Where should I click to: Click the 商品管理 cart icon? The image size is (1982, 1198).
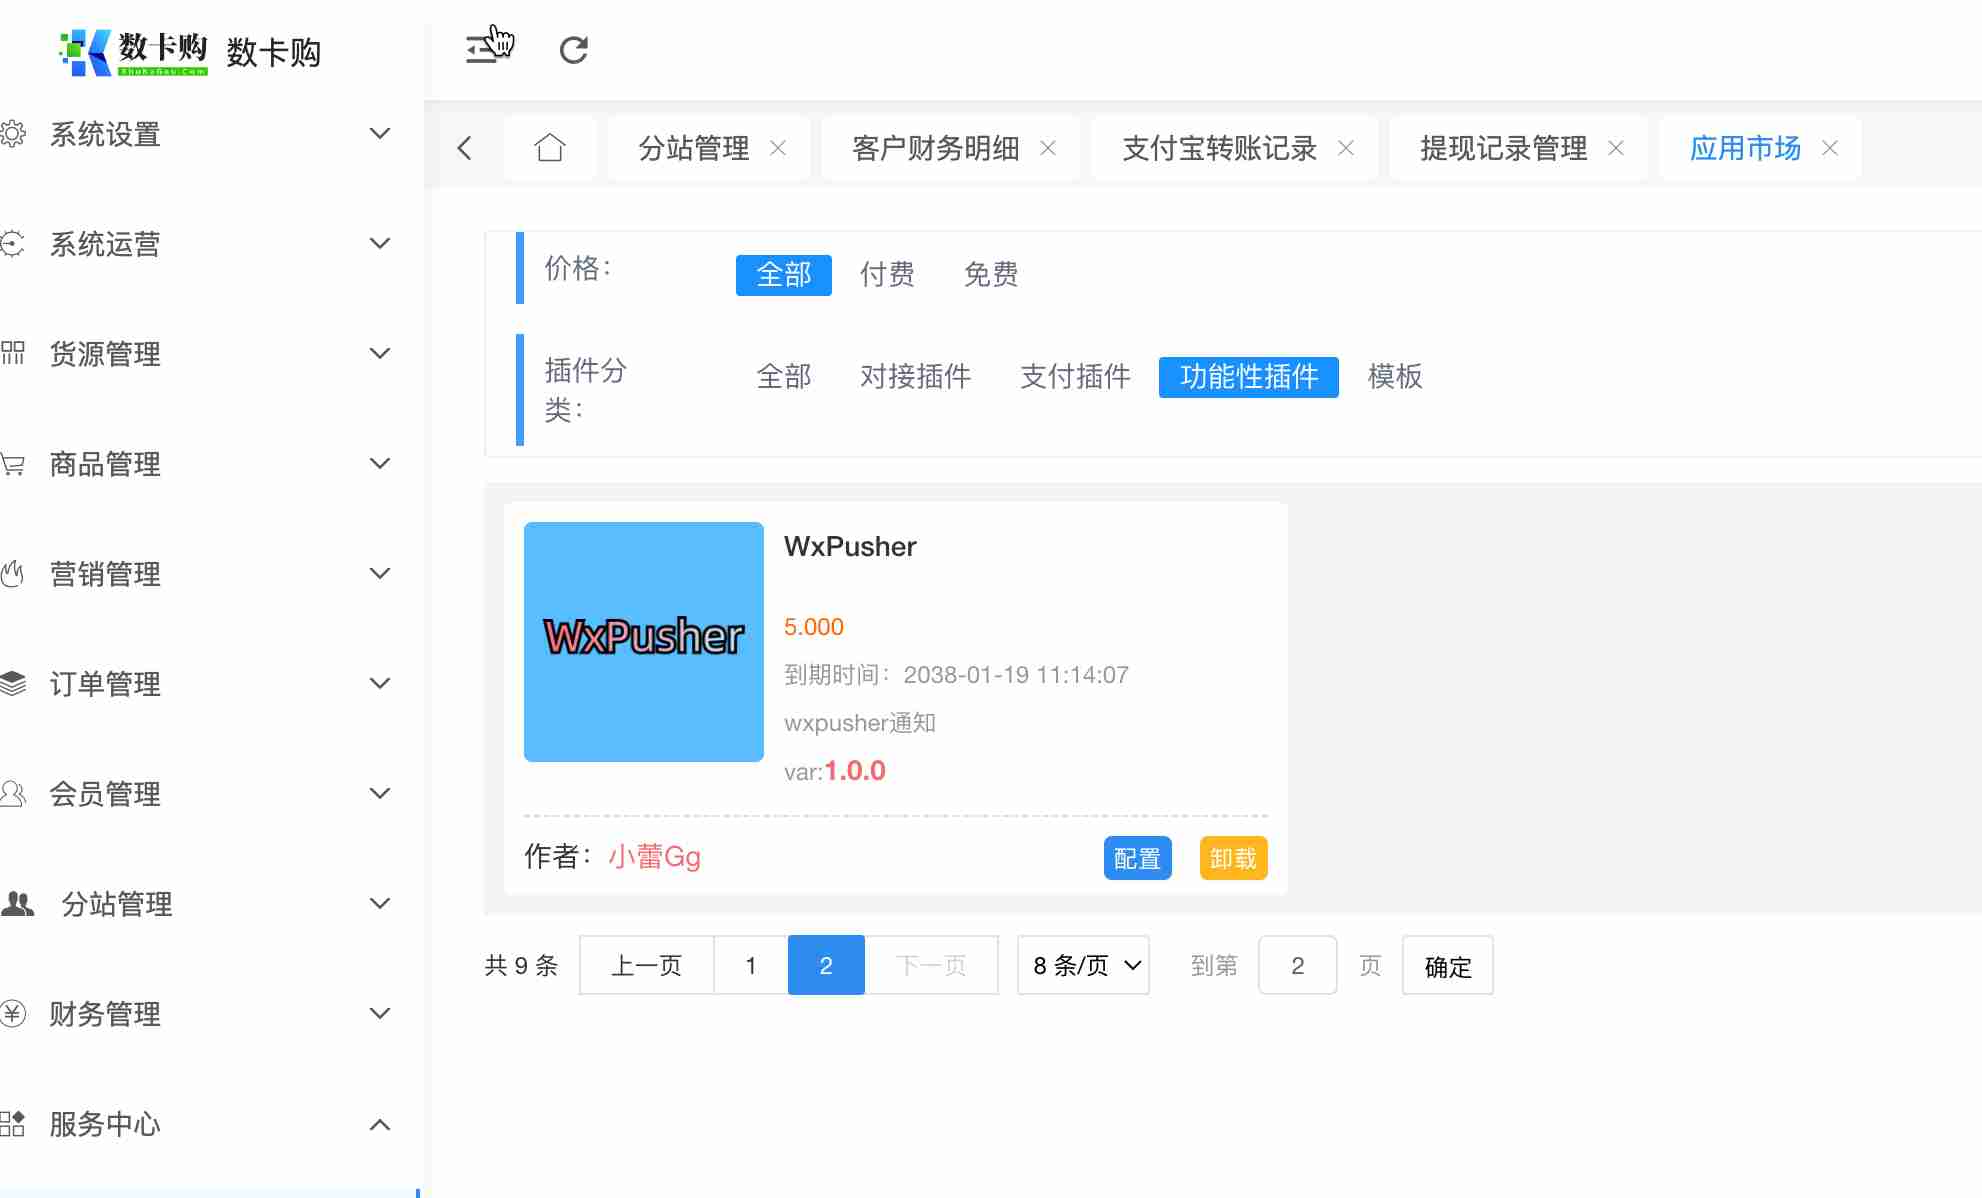(x=13, y=464)
